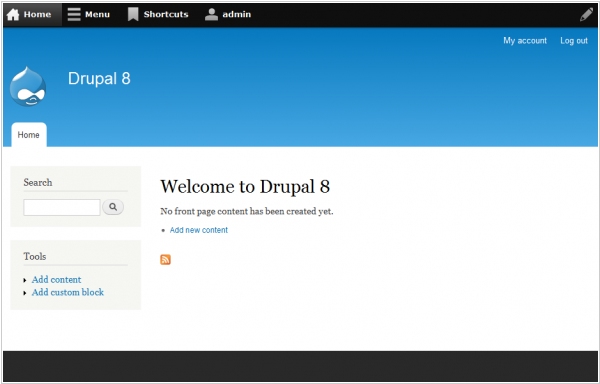Click the Tools block heading
600x384 pixels.
tap(34, 256)
